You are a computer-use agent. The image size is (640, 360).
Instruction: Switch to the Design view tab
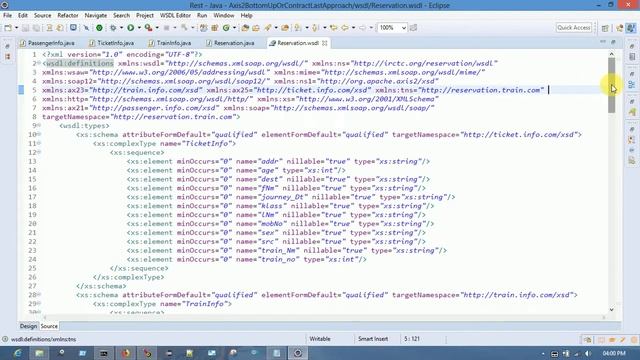tap(28, 326)
